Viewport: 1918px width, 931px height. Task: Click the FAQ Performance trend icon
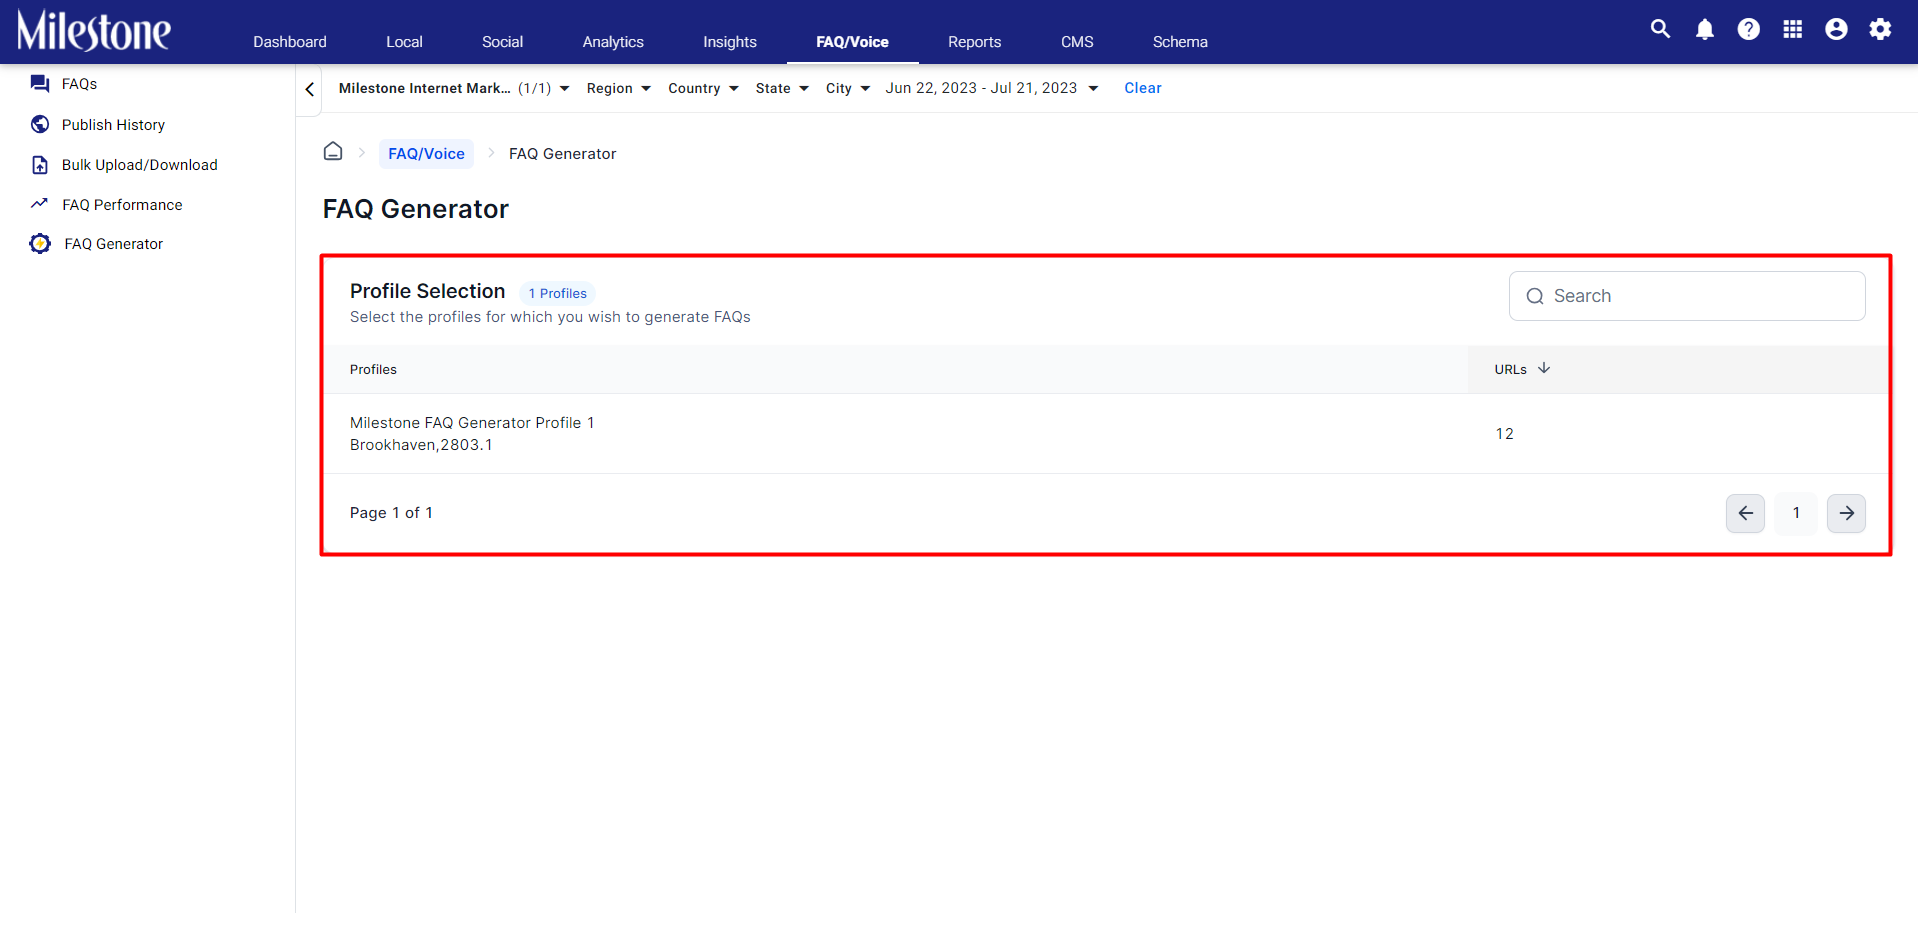pos(40,204)
